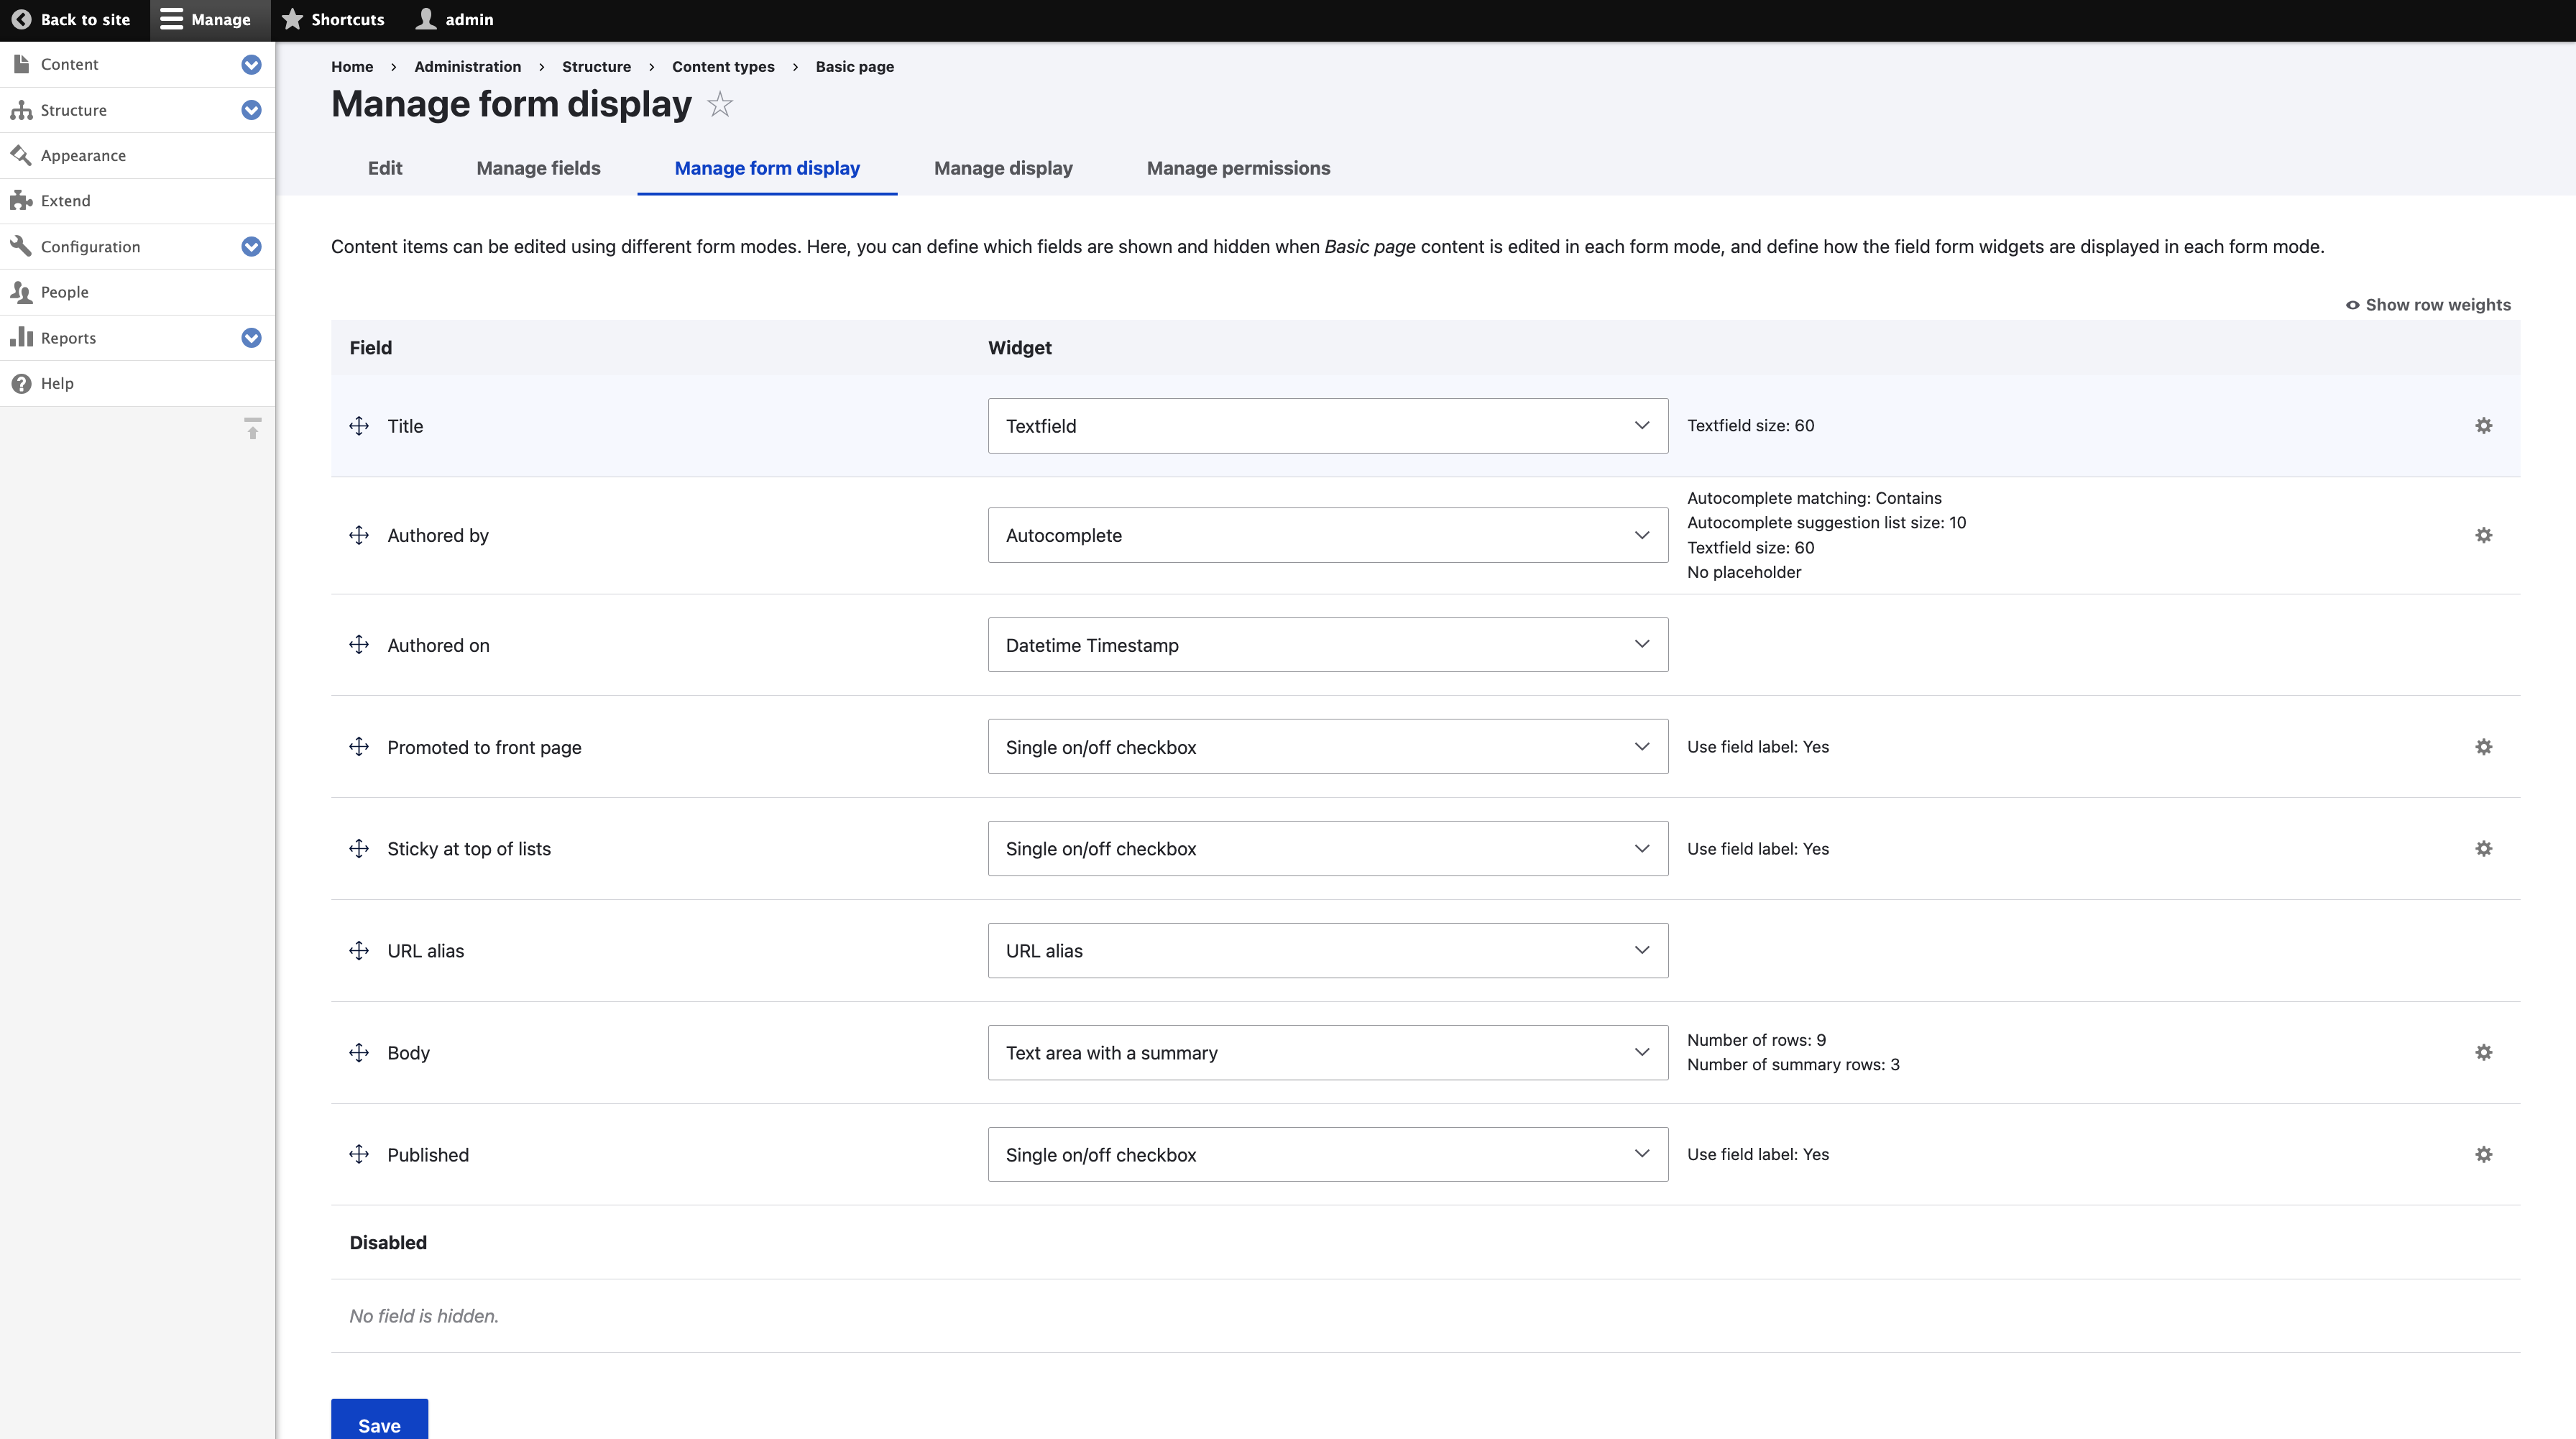Click the Save button
The height and width of the screenshot is (1439, 2576).
coord(379,1424)
